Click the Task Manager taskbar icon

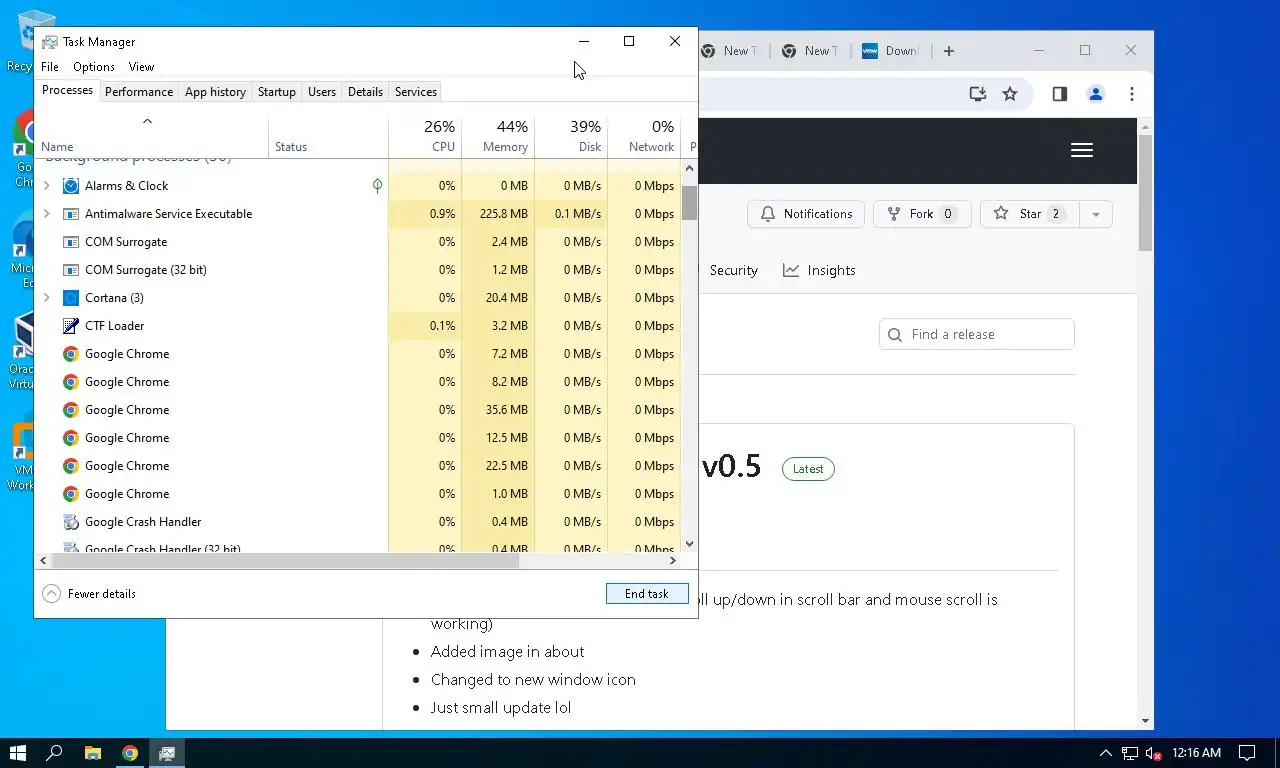click(167, 753)
